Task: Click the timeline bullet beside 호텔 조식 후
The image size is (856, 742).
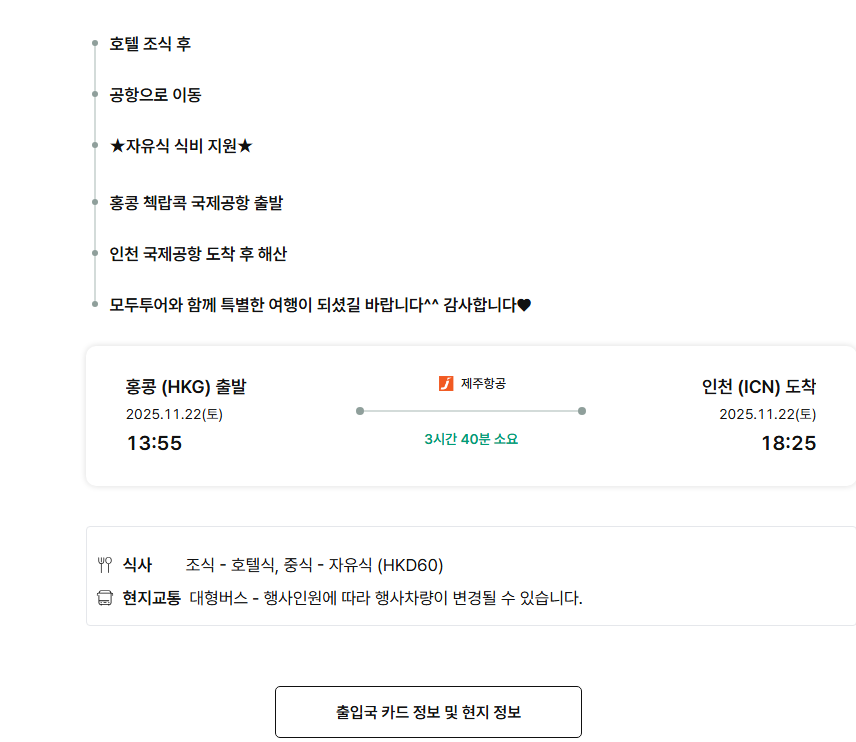Action: (94, 44)
